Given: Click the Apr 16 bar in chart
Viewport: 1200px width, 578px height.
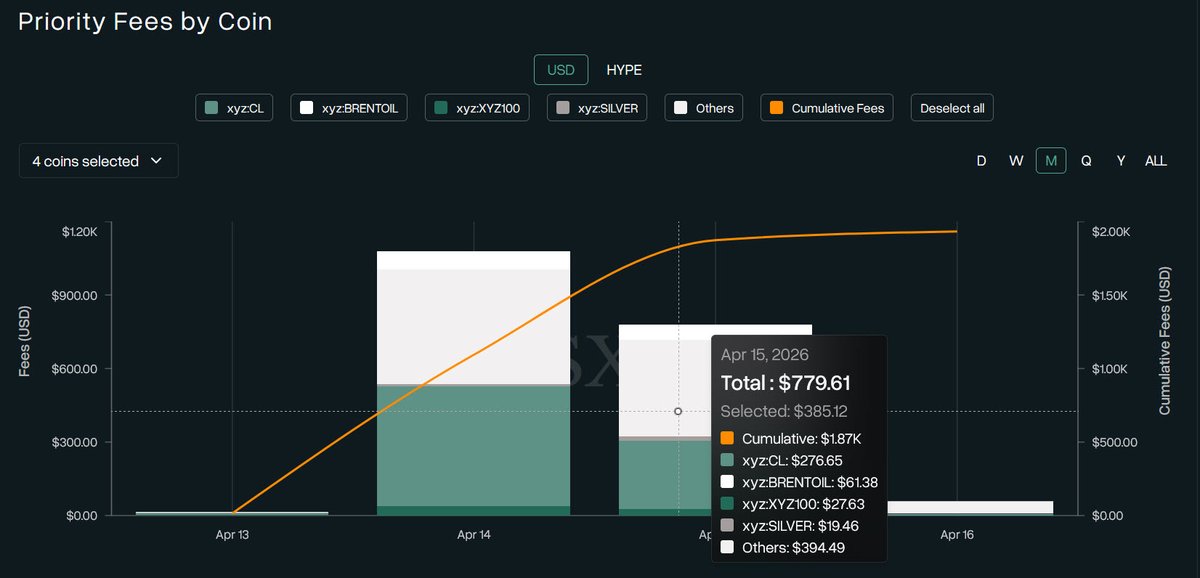Looking at the screenshot, I should [957, 508].
